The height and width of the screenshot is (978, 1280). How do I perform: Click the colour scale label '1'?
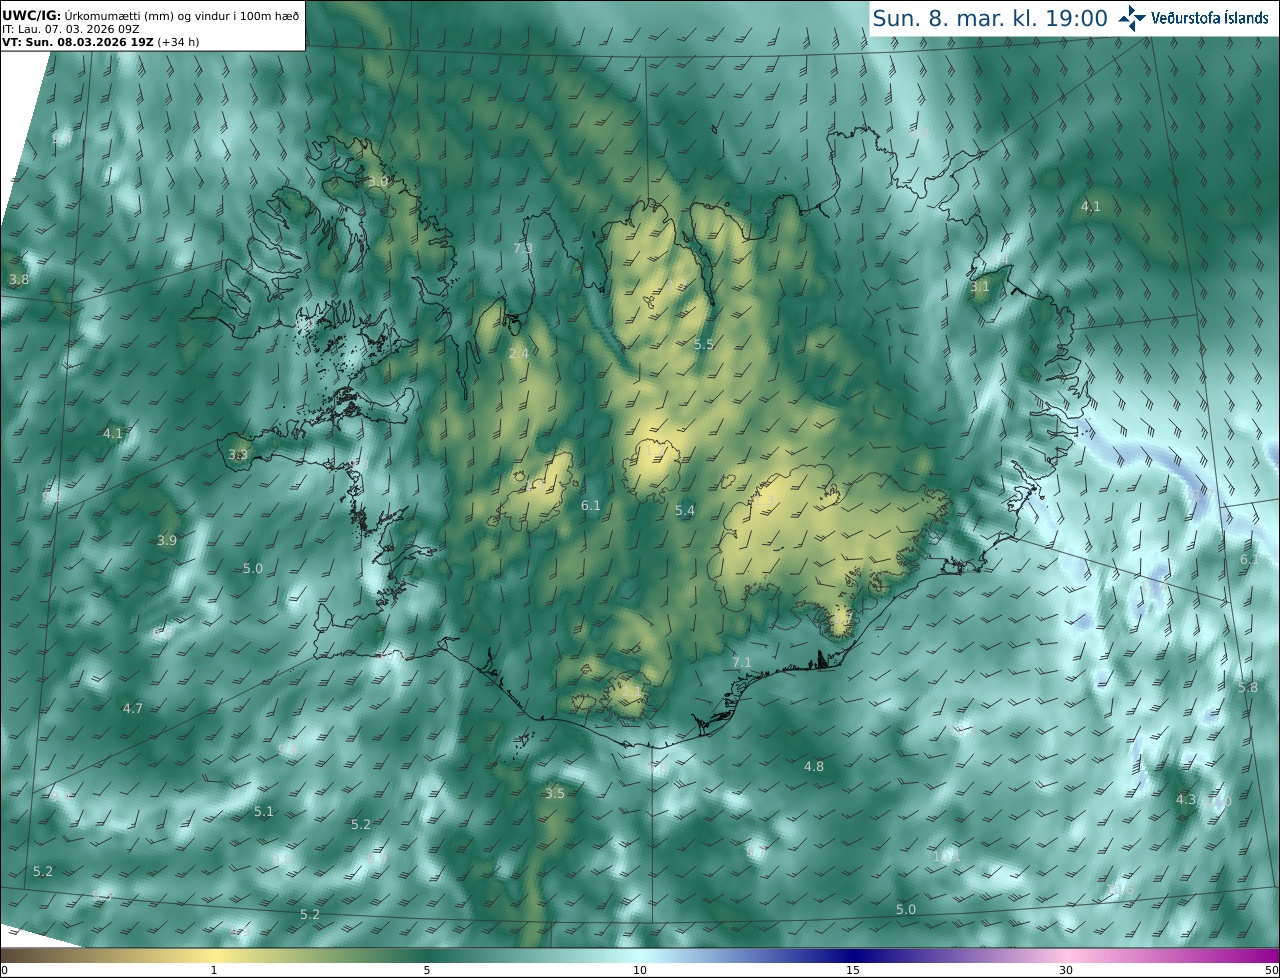pos(214,970)
